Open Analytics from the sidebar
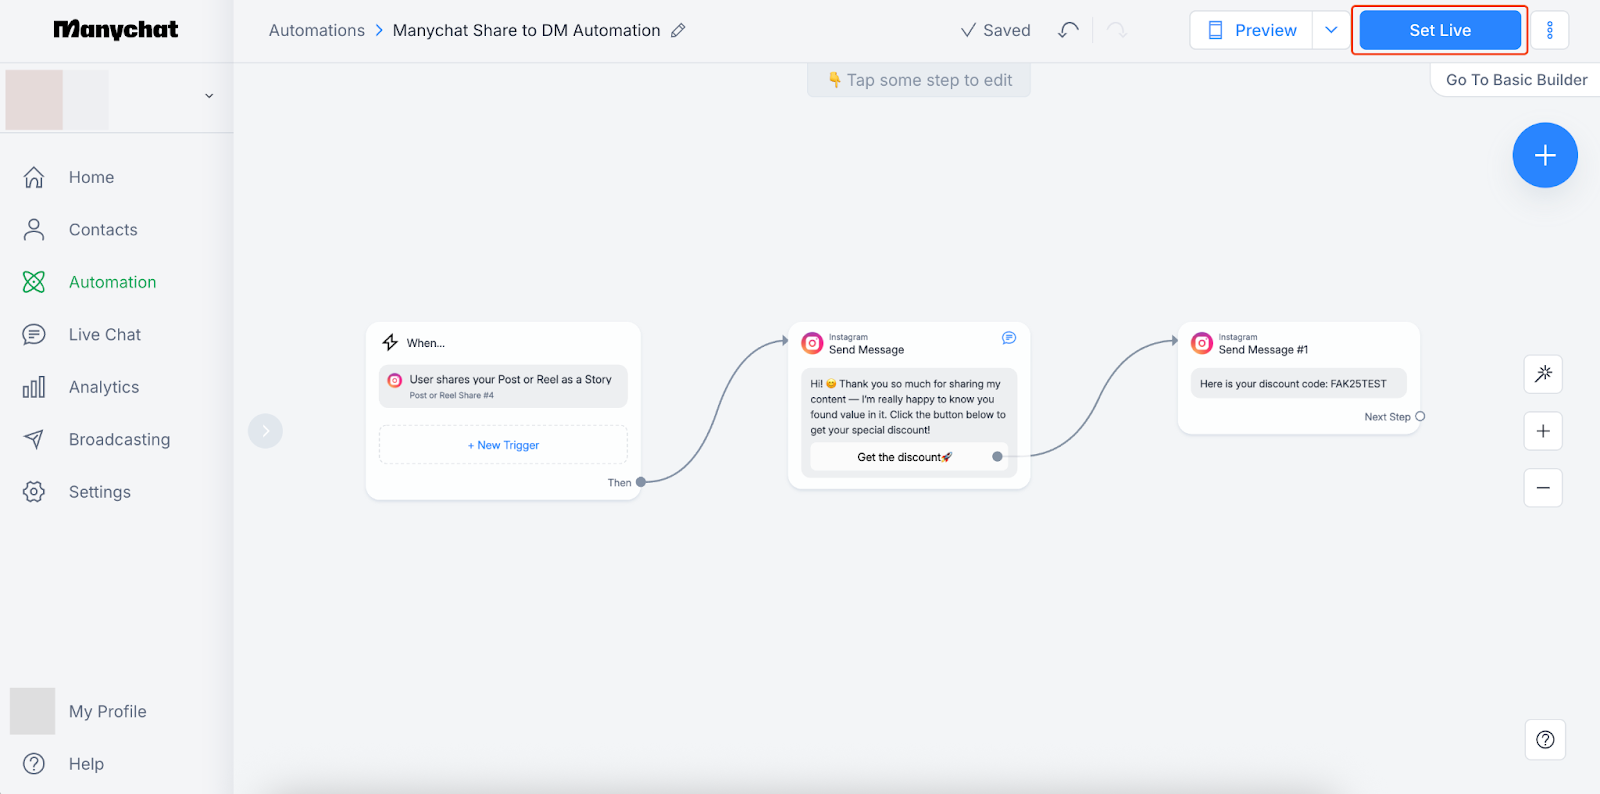 [x=103, y=387]
